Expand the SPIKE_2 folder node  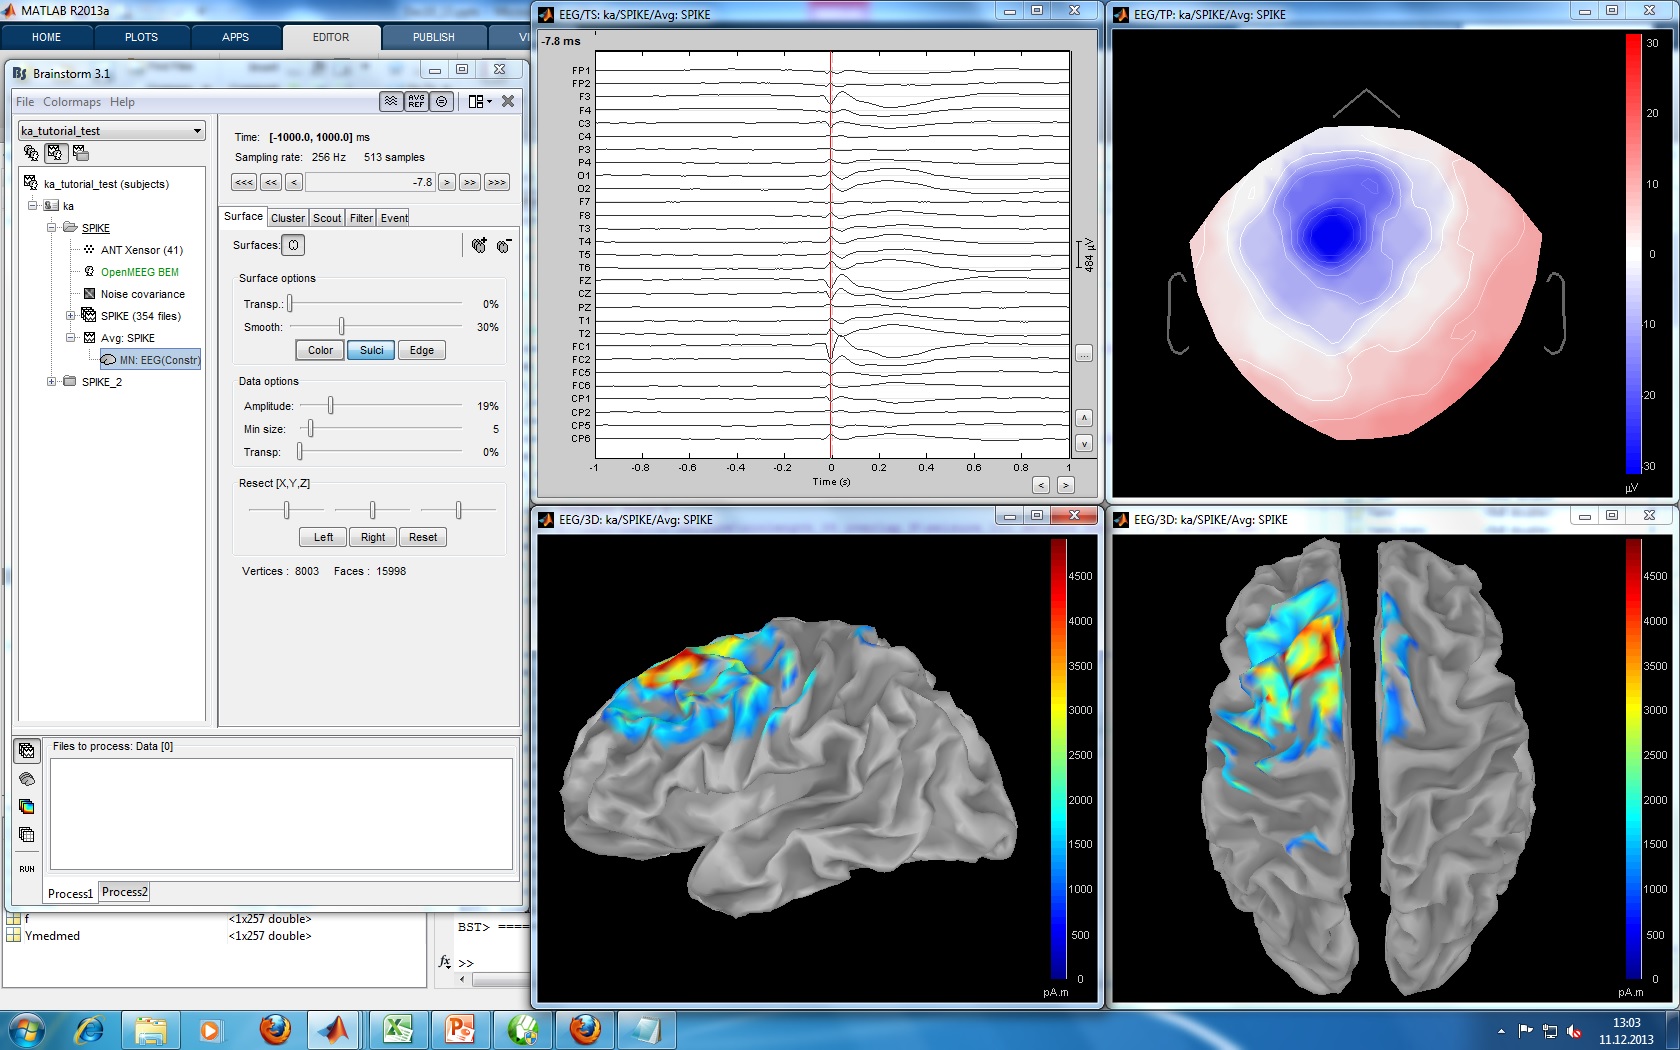[x=52, y=382]
